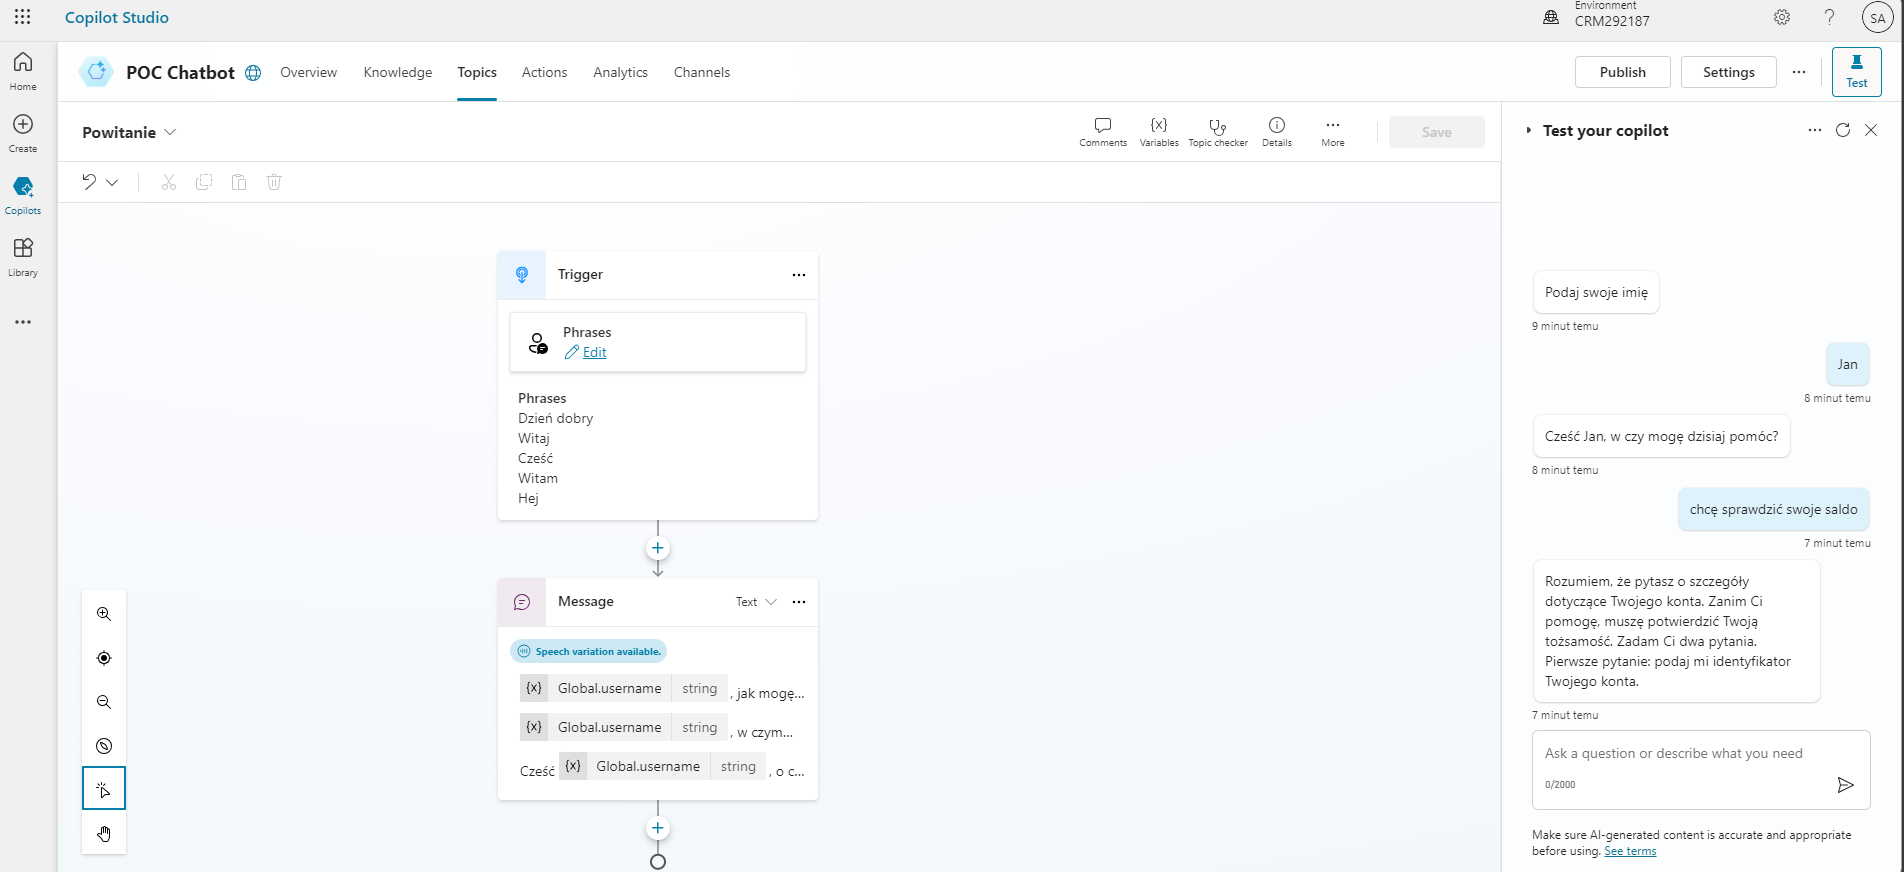The image size is (1904, 872).
Task: Open the Channels tab
Action: (702, 72)
